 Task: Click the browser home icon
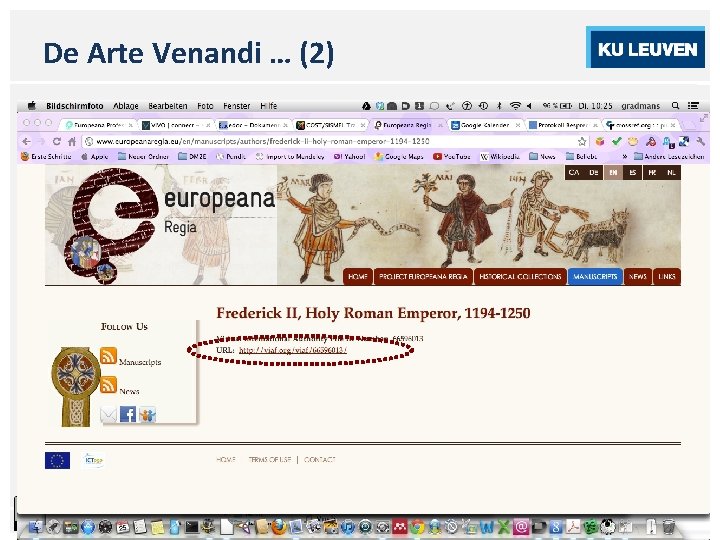click(x=72, y=141)
